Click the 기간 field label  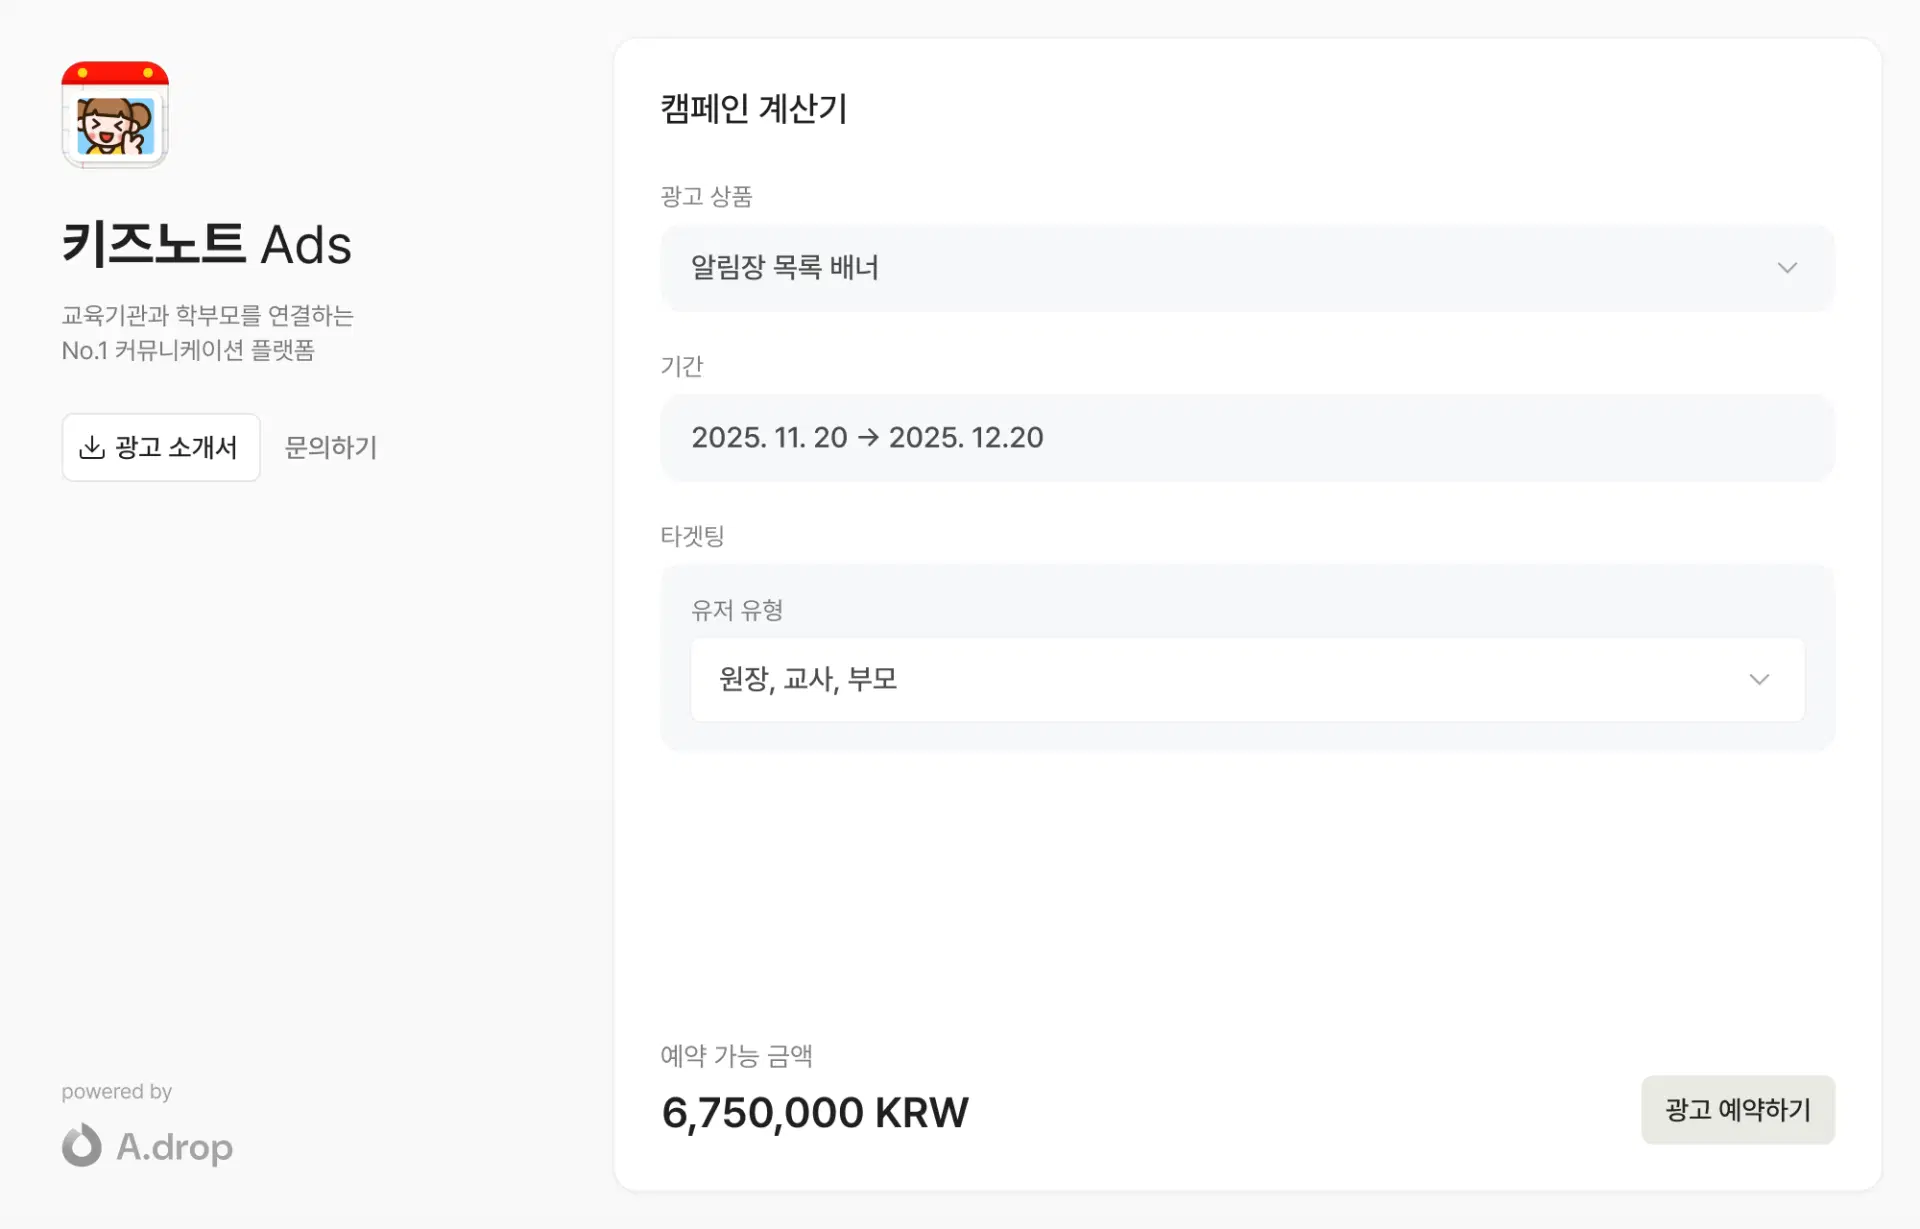(x=682, y=366)
